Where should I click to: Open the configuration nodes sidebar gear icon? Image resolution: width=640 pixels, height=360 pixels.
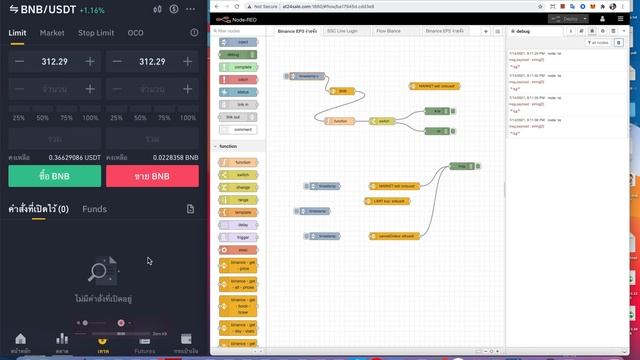602,31
